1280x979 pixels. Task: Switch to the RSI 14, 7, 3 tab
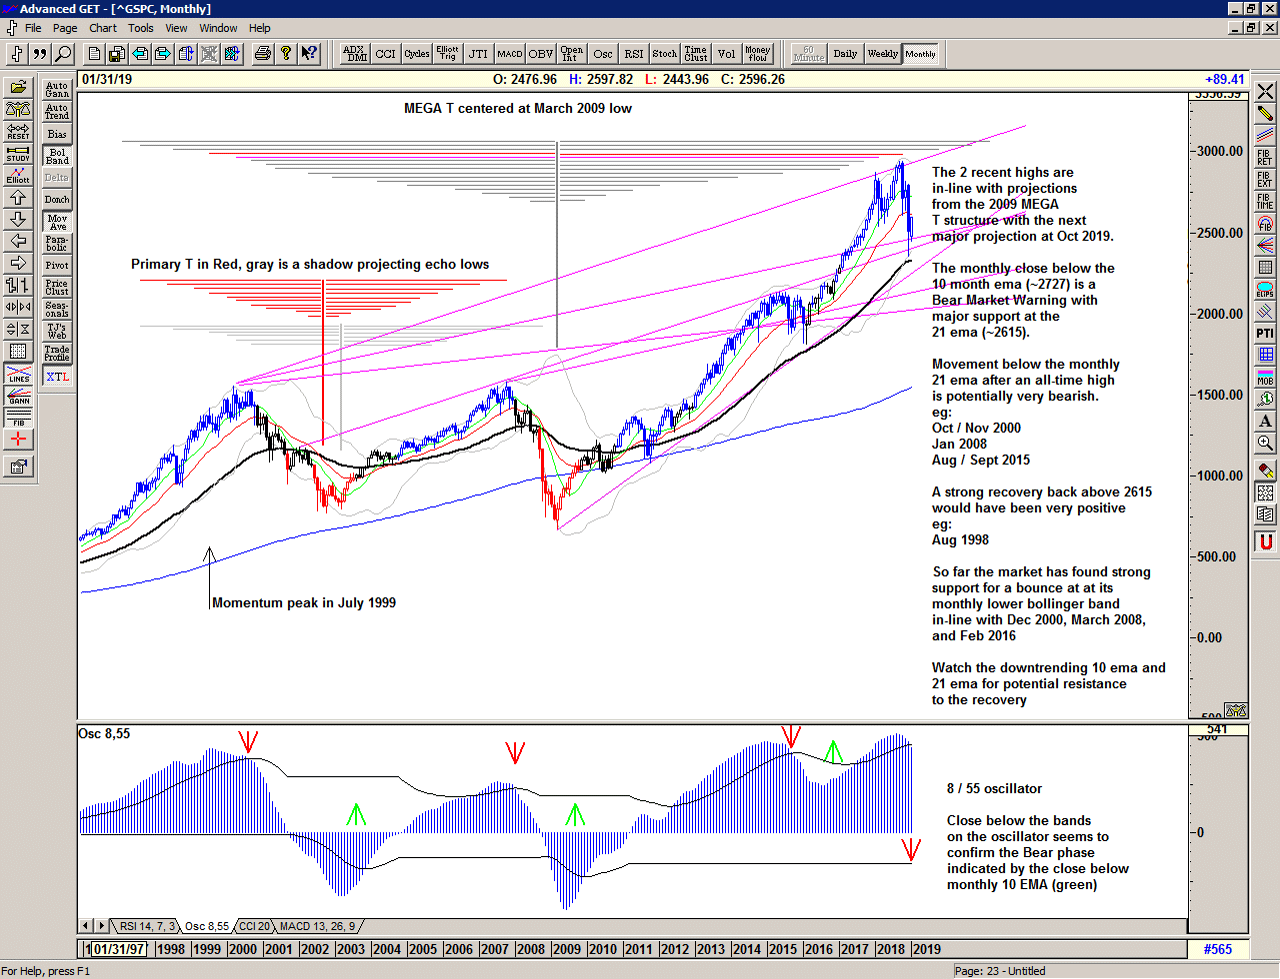coord(146,926)
